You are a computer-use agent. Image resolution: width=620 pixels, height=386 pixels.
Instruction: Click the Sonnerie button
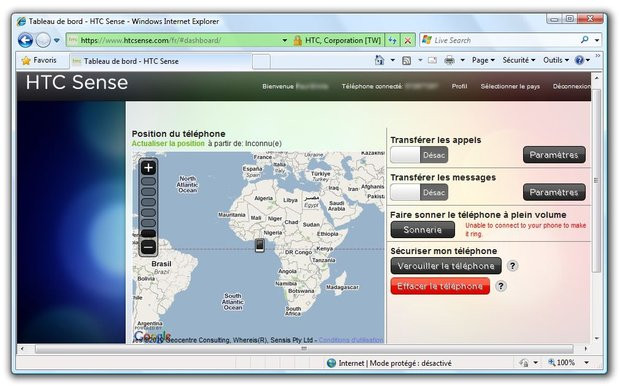coord(422,230)
